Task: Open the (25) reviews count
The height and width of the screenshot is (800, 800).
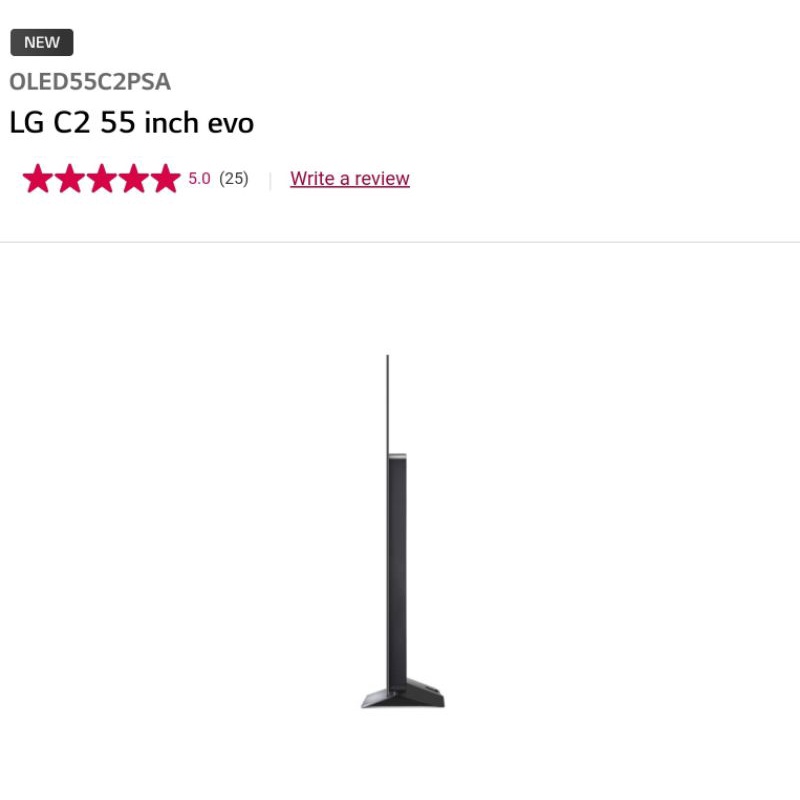Action: click(234, 179)
